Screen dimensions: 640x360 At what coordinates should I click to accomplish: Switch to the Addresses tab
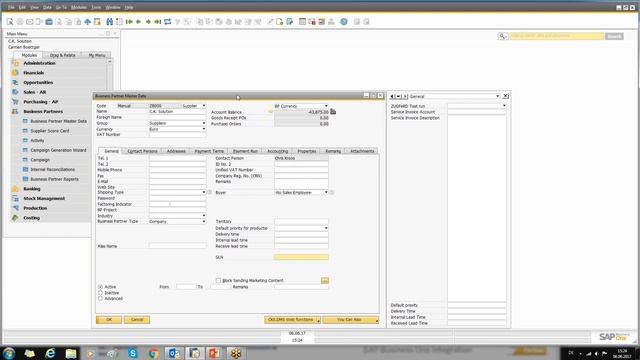coord(176,151)
